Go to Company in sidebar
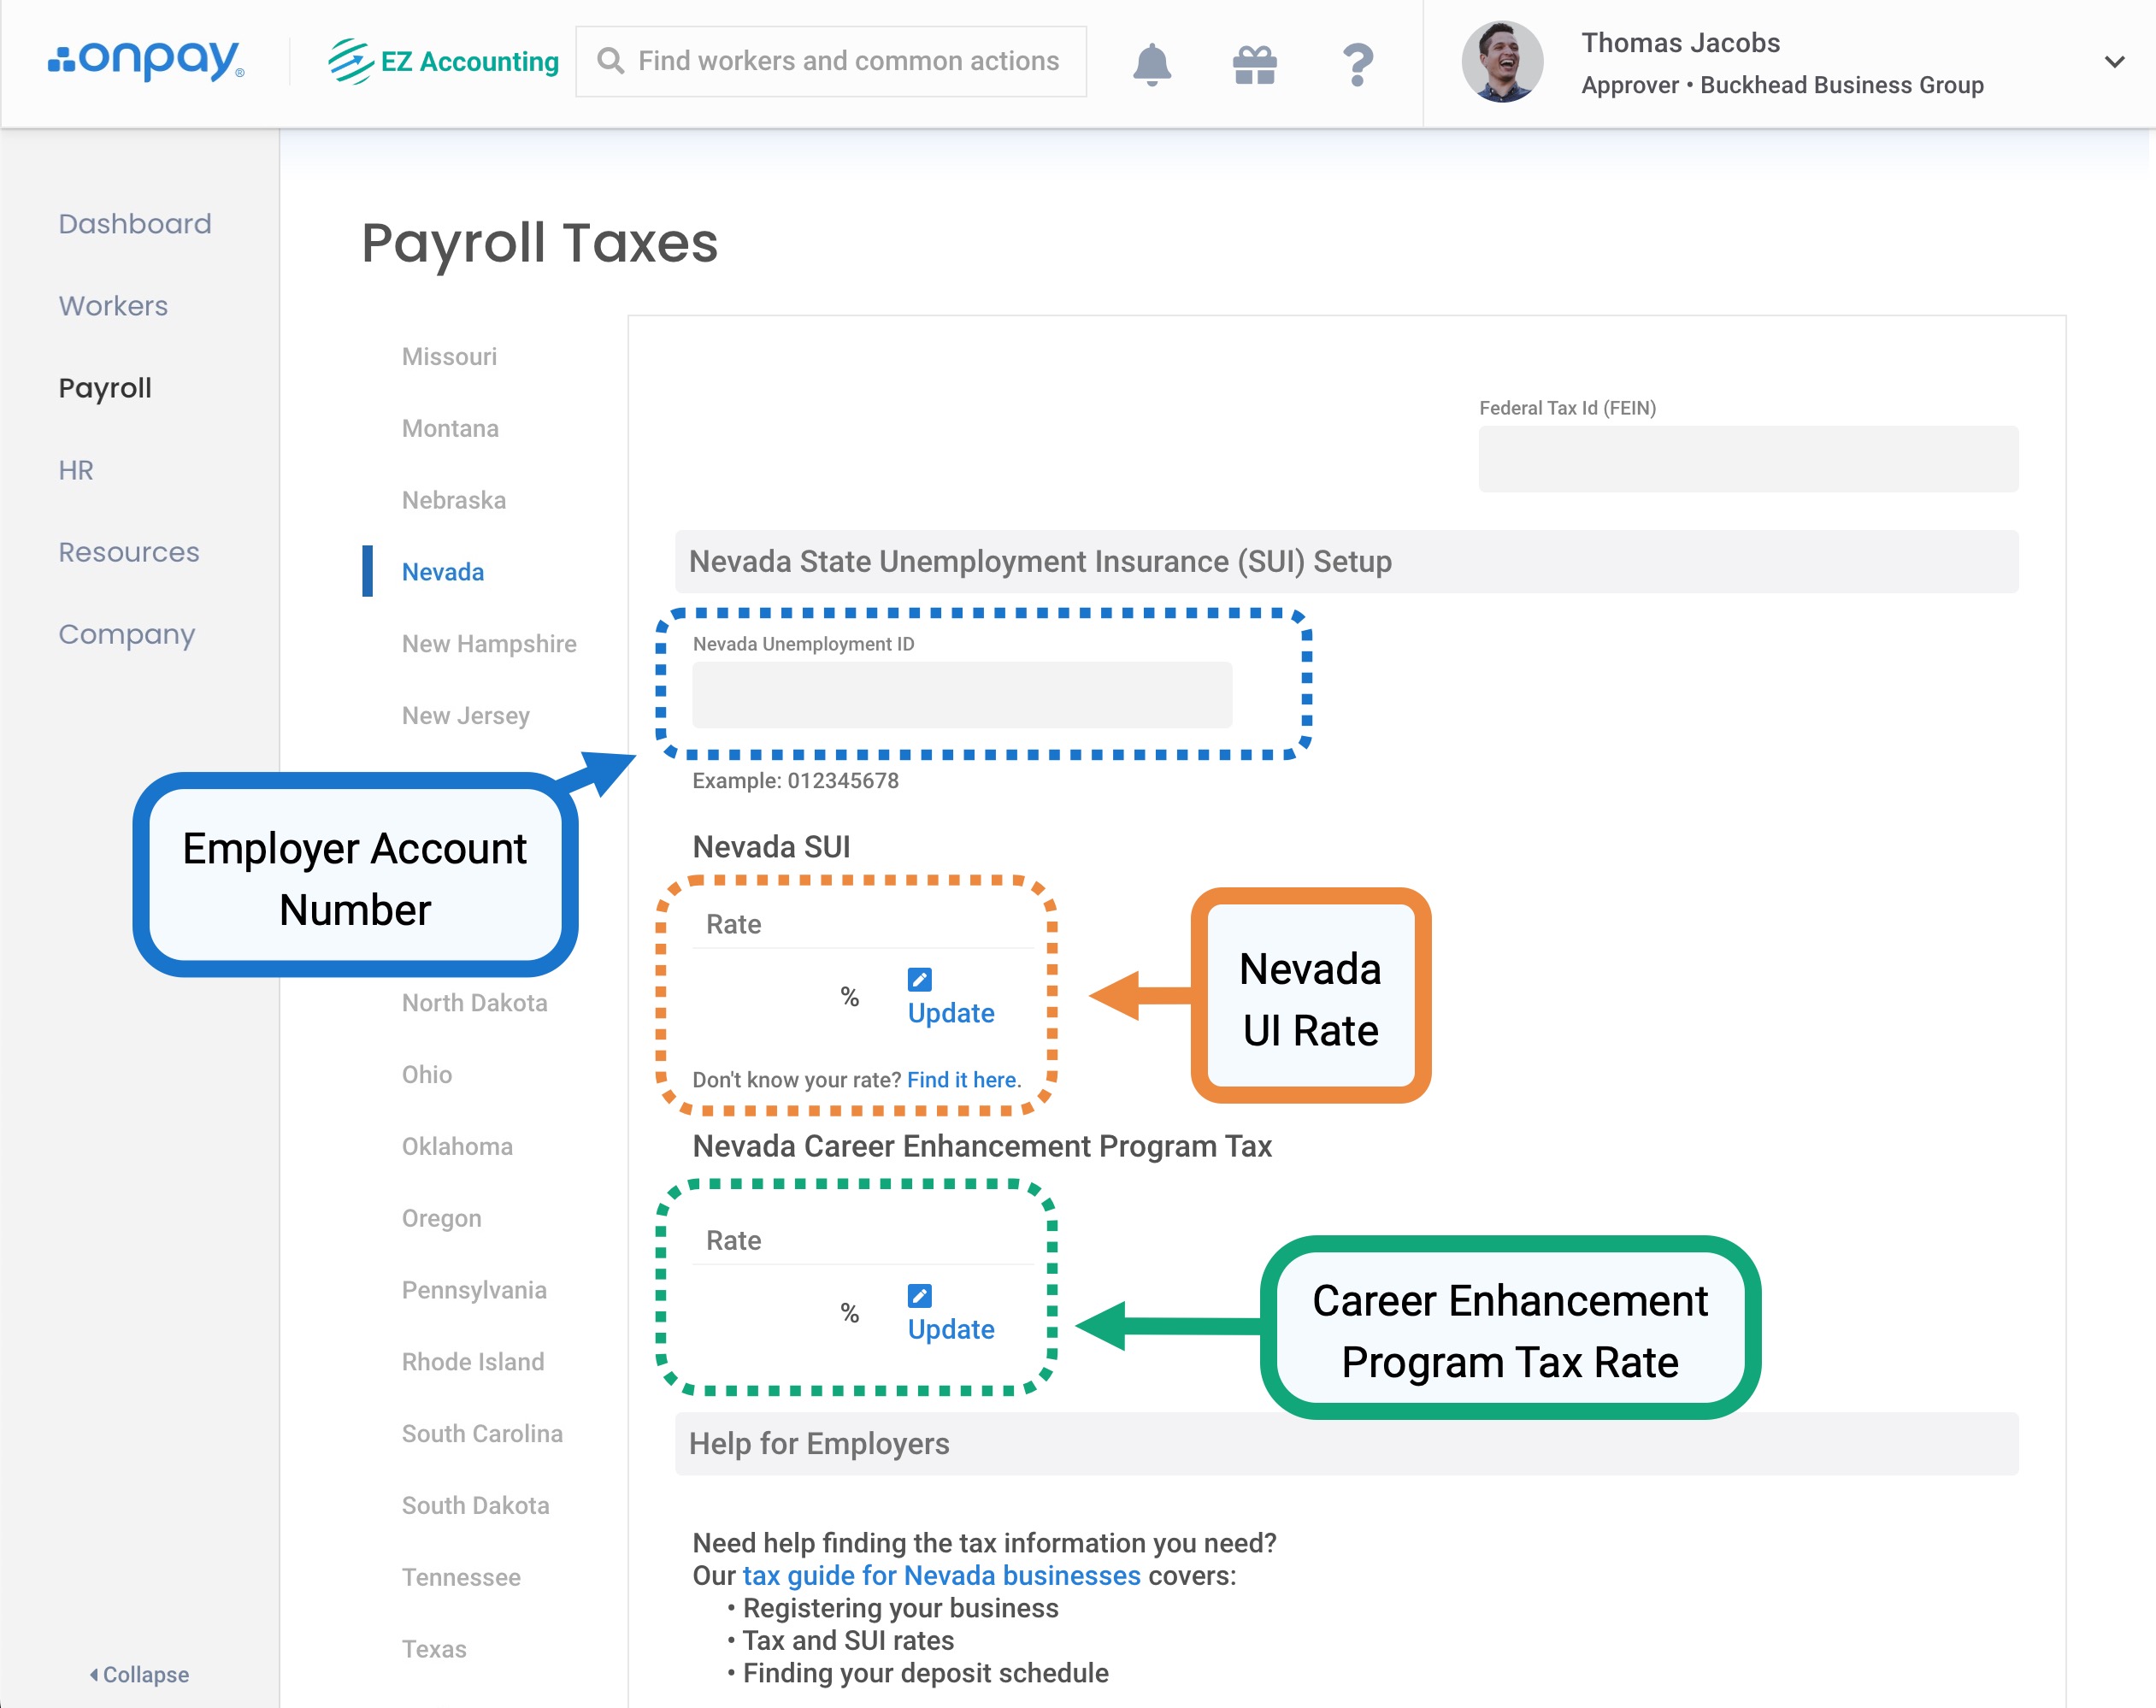The image size is (2156, 1708). click(127, 634)
